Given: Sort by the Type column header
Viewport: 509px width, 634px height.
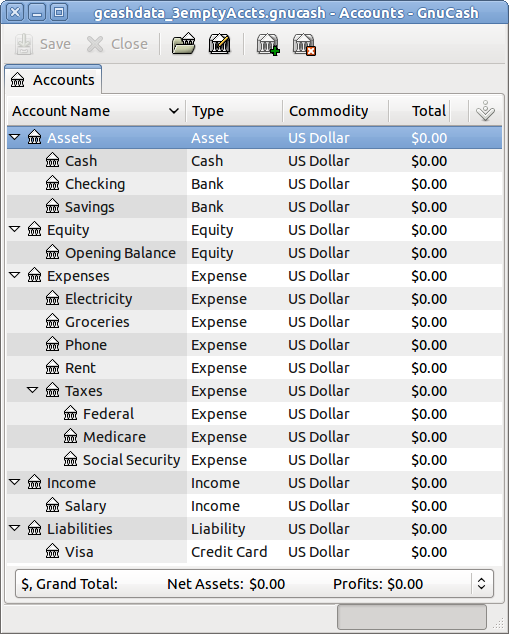Looking at the screenshot, I should pos(234,111).
